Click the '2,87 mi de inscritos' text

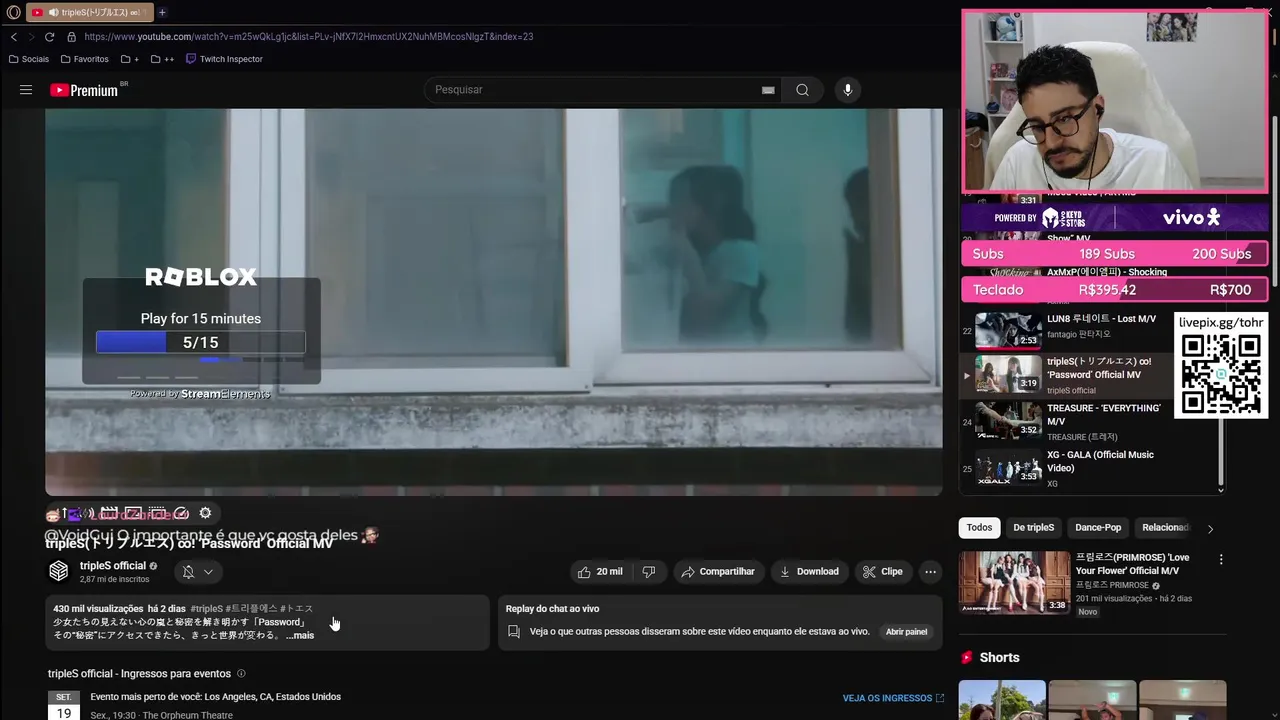click(115, 579)
